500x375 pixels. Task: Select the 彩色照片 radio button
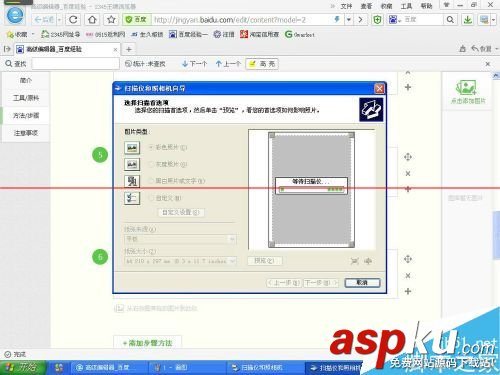pyautogui.click(x=151, y=147)
